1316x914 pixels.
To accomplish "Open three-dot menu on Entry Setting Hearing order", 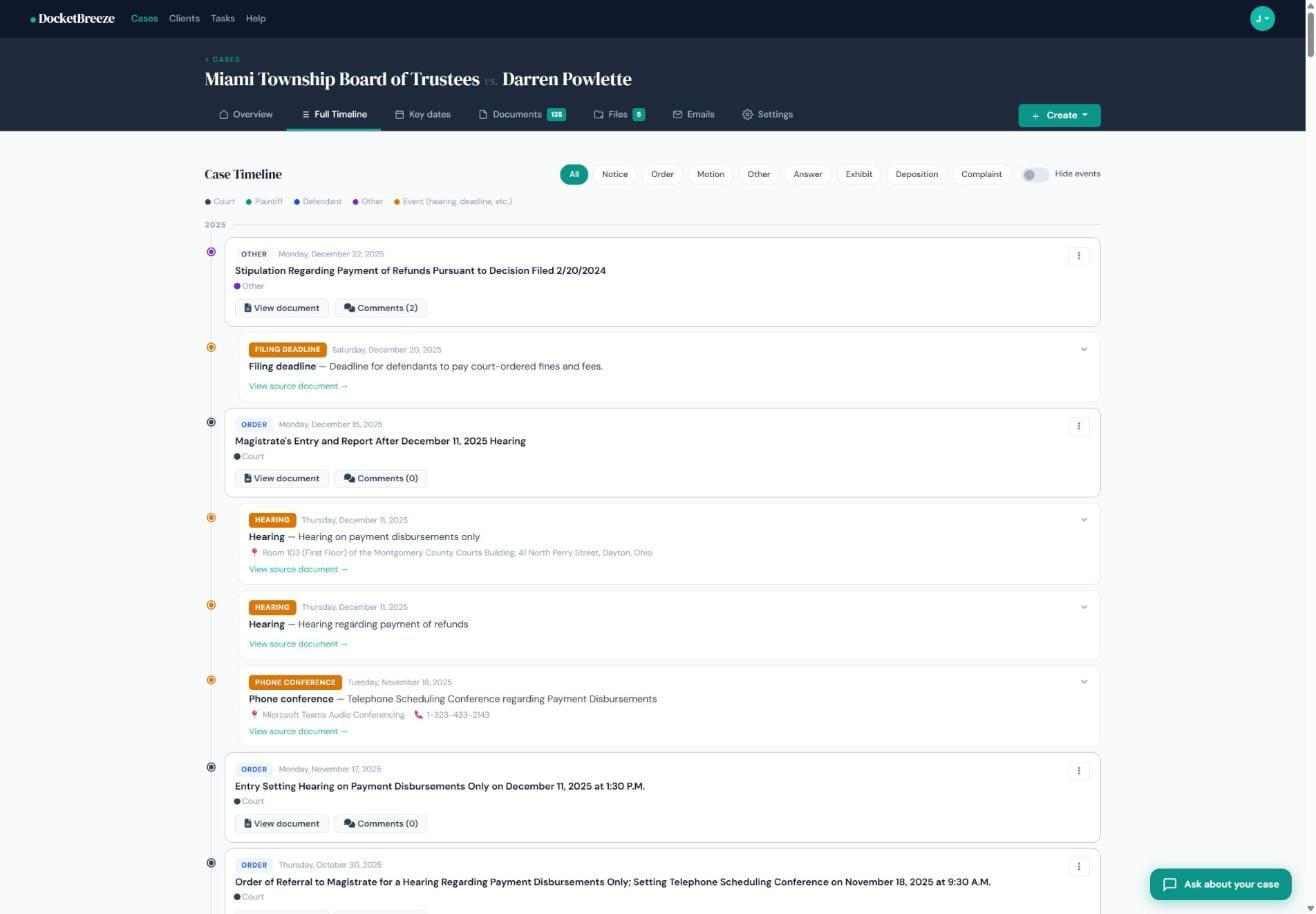I will click(x=1078, y=771).
